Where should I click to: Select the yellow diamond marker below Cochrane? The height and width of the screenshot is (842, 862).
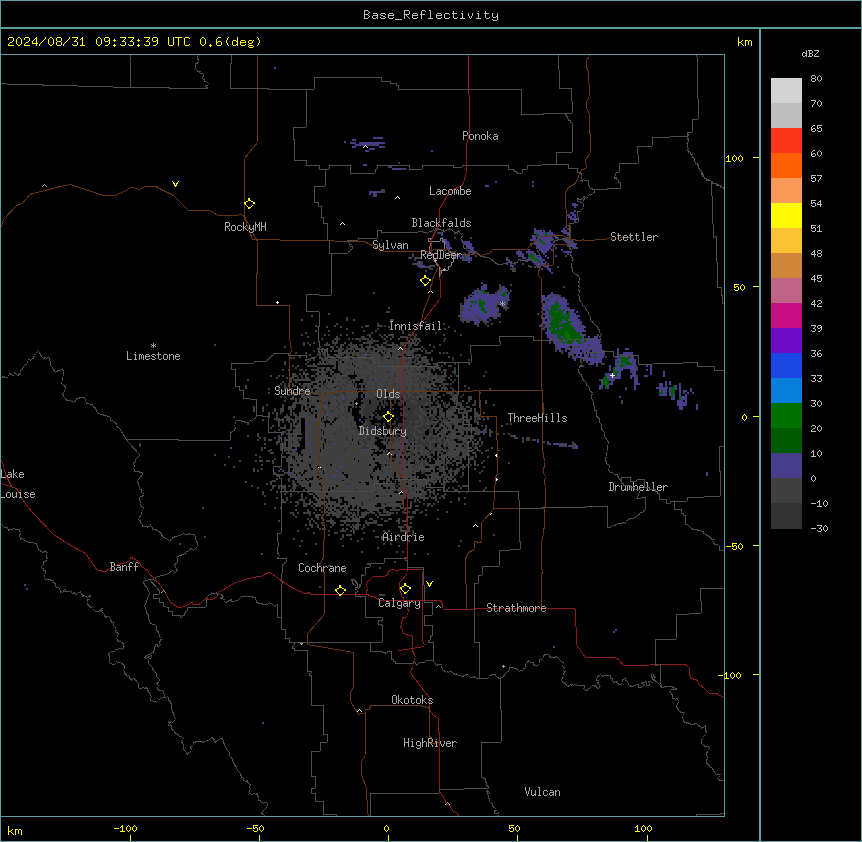[x=340, y=590]
